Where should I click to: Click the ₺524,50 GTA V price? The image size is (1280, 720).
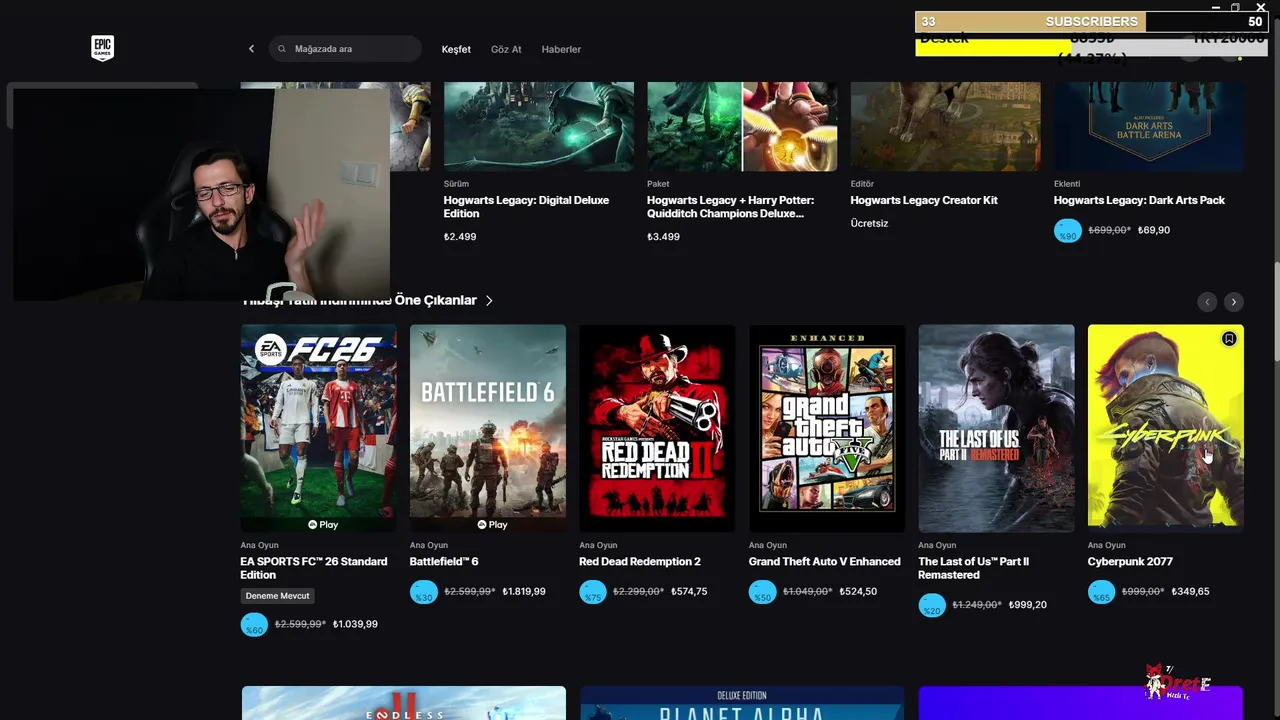tap(858, 592)
